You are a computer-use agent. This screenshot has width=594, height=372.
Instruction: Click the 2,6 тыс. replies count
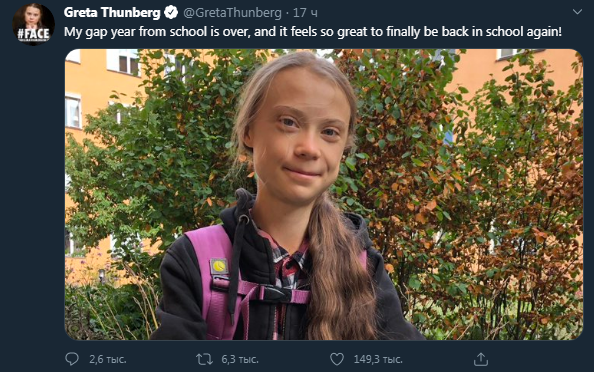tap(108, 359)
